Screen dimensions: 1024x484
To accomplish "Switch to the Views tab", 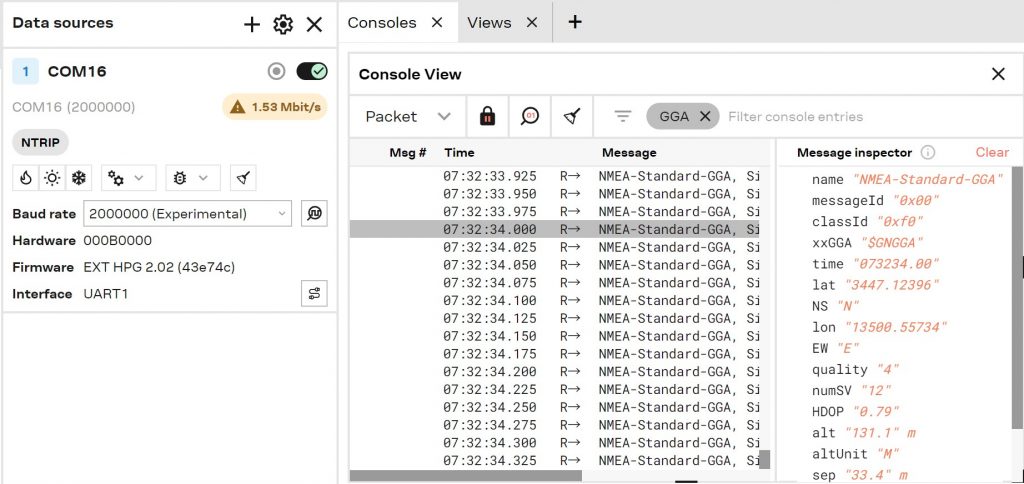I will tap(489, 22).
